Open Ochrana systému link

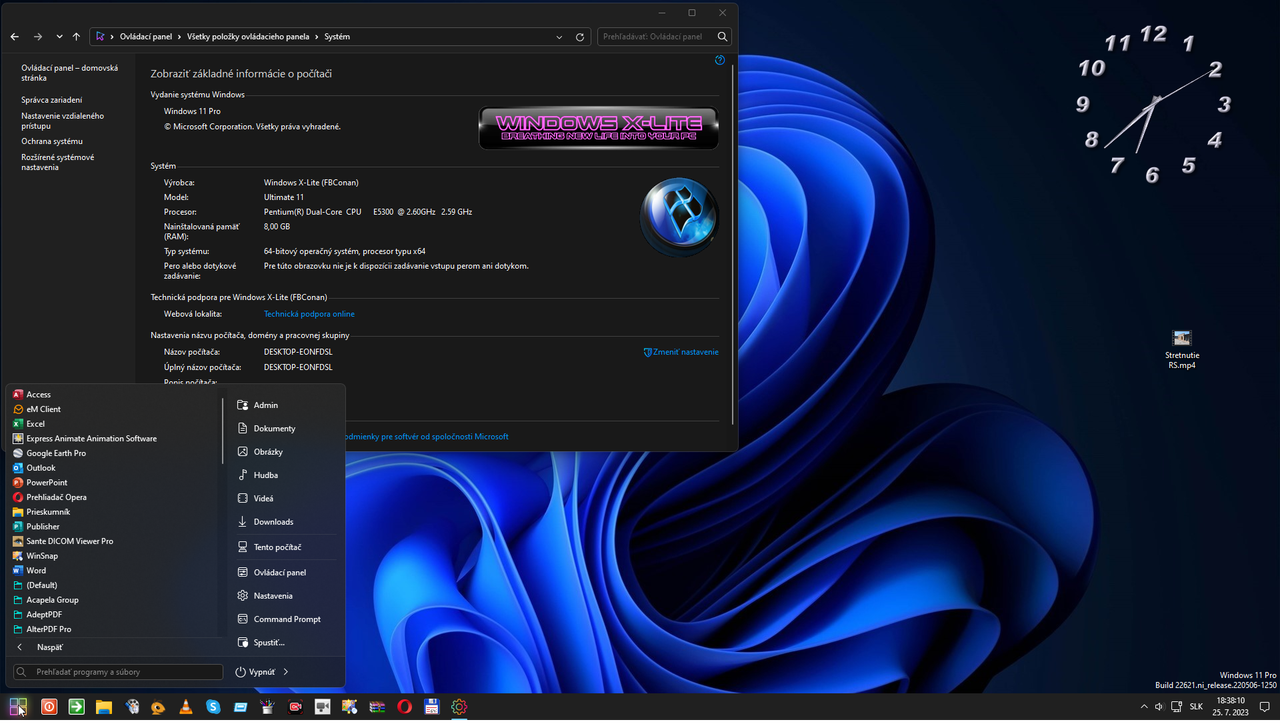pyautogui.click(x=52, y=141)
